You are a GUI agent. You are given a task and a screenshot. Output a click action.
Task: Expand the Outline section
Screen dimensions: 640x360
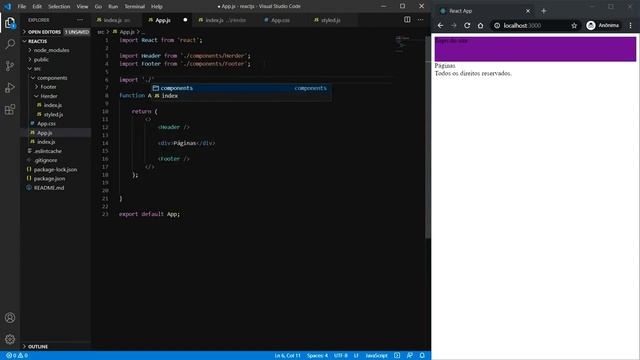[x=38, y=347]
